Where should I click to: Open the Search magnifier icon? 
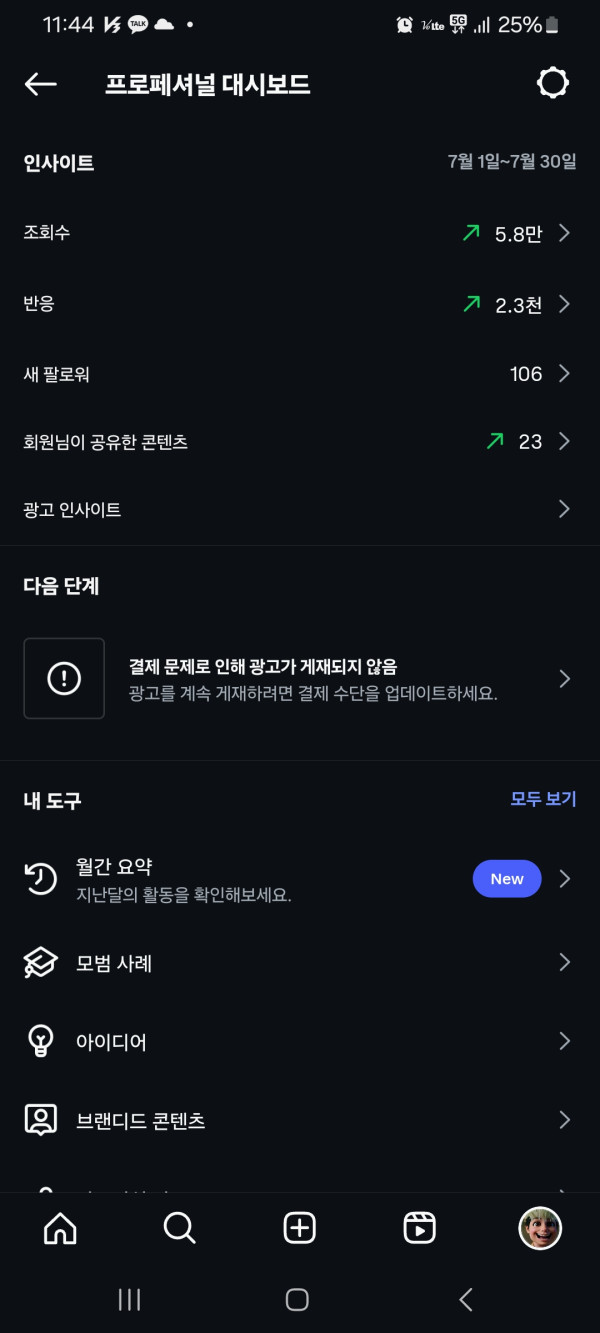point(179,1228)
